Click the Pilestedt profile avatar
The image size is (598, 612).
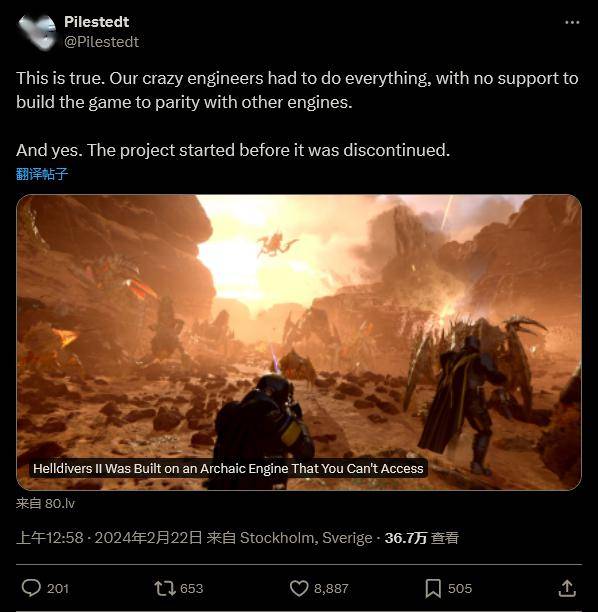37,32
